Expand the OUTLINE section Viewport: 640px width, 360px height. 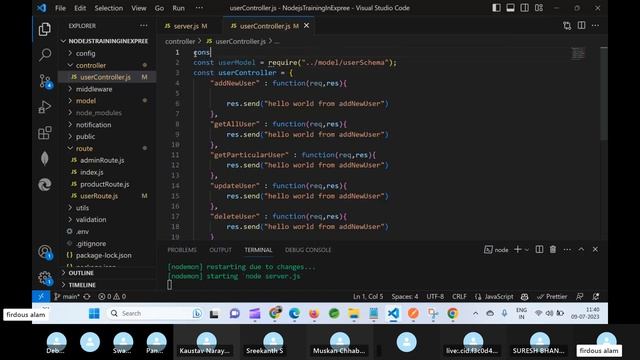tap(107, 273)
